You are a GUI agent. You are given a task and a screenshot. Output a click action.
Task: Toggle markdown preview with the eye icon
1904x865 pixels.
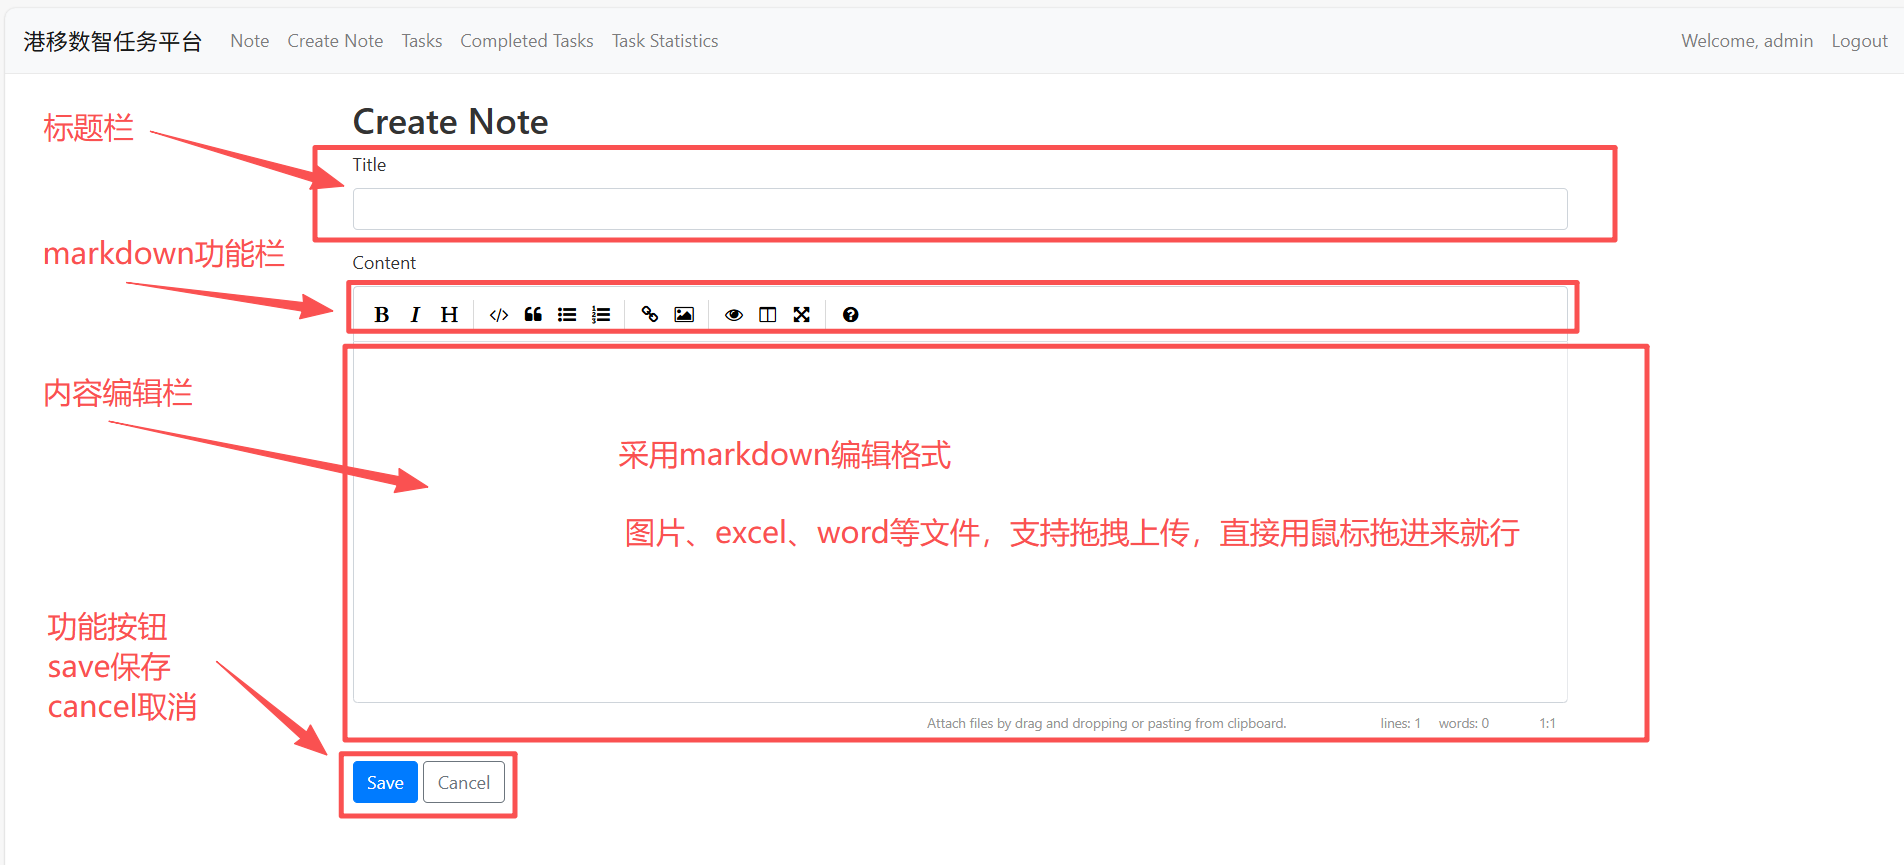pyautogui.click(x=734, y=315)
